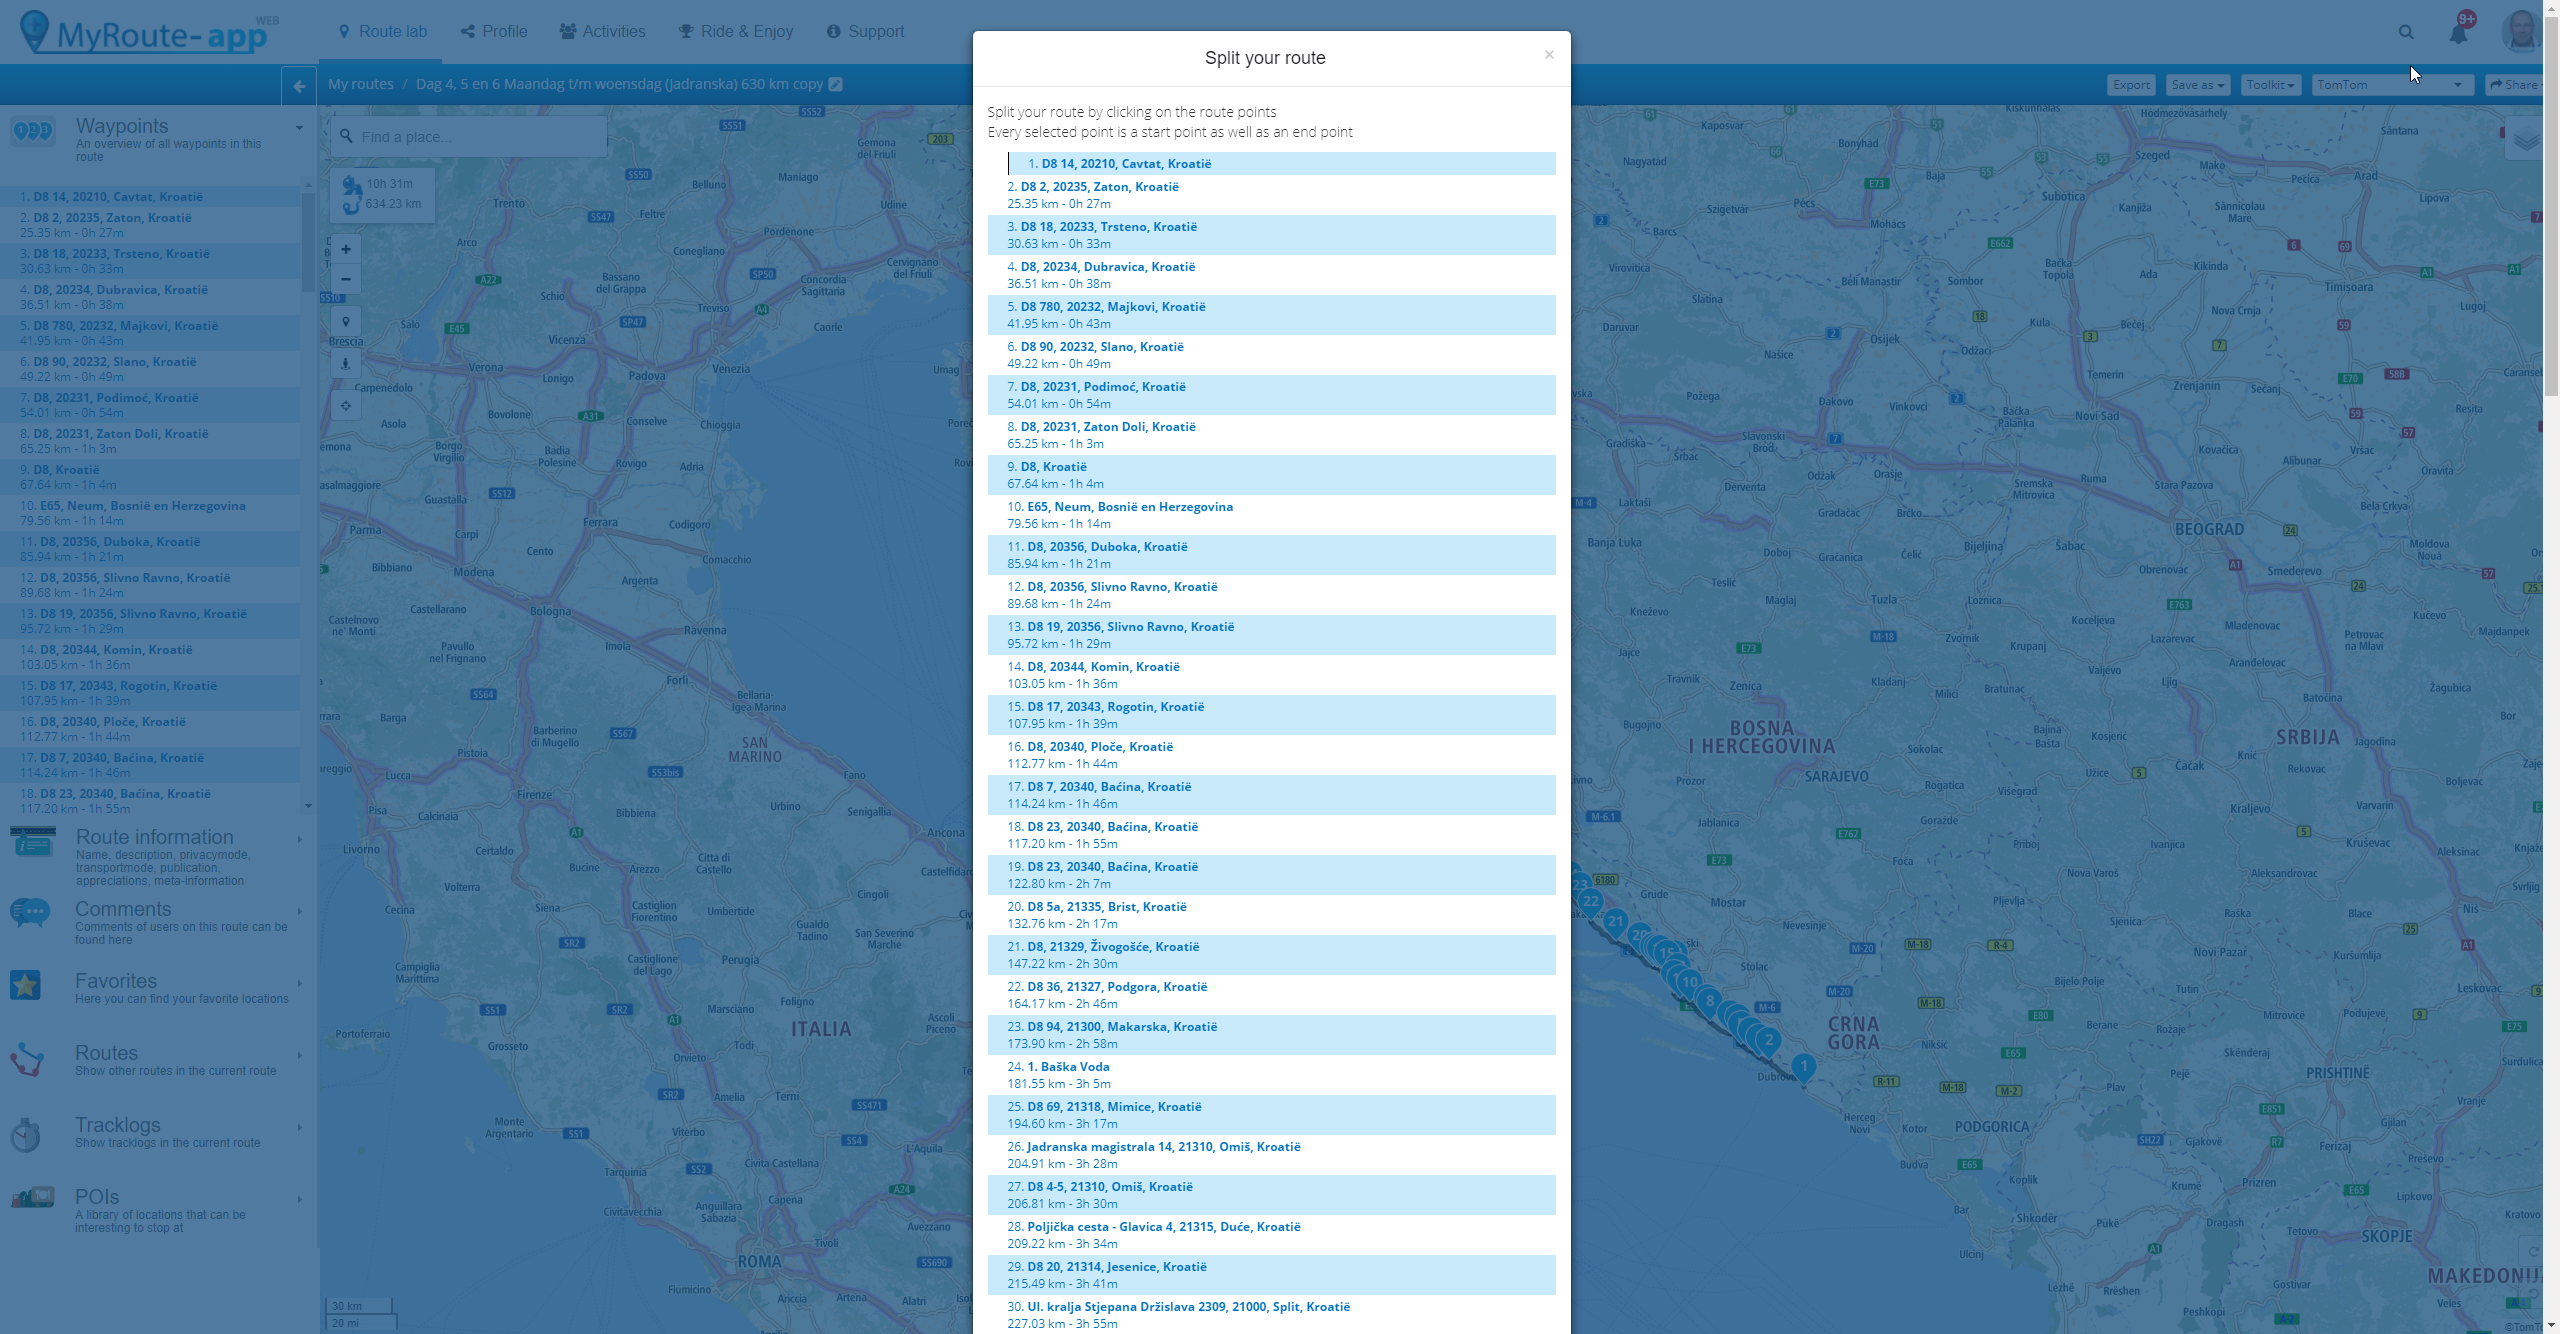
Task: Click the My routes breadcrumb link
Action: click(x=360, y=85)
